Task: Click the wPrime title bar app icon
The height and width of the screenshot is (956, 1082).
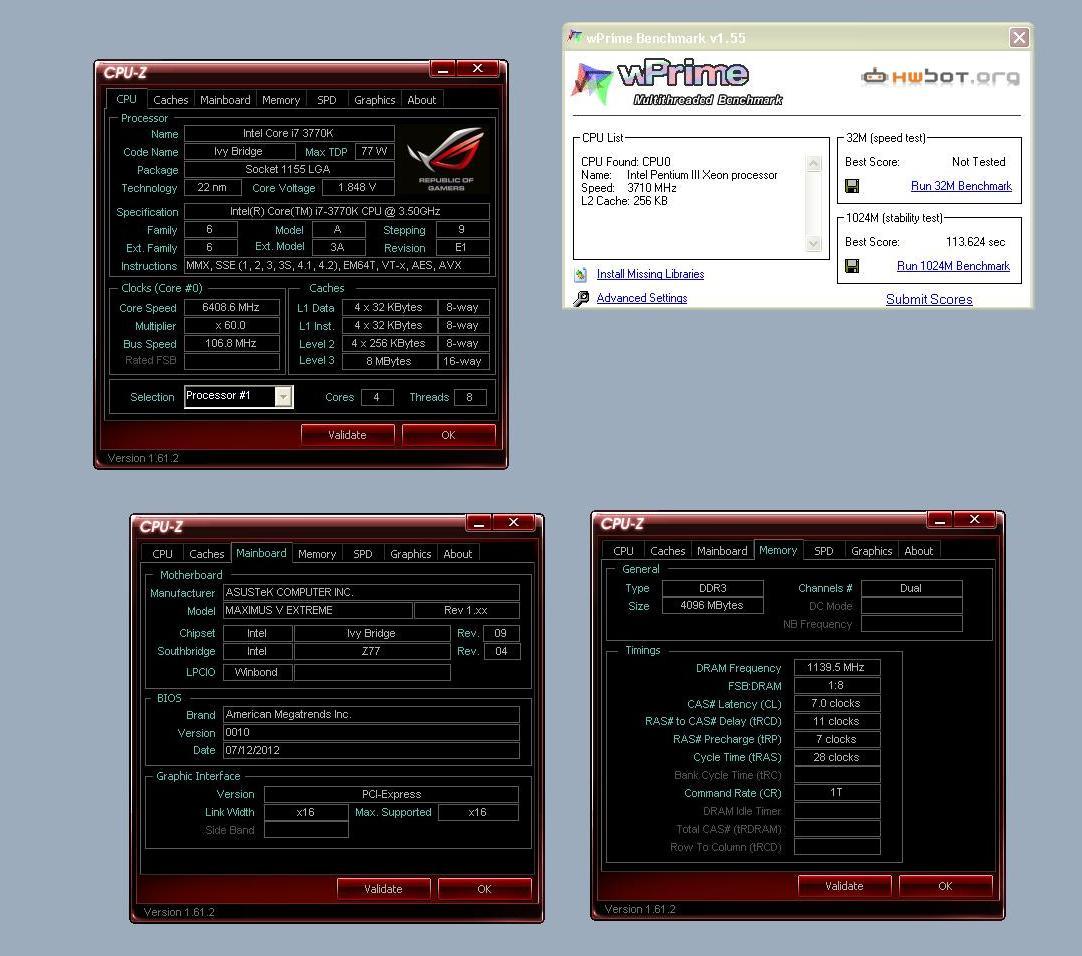Action: [x=576, y=37]
